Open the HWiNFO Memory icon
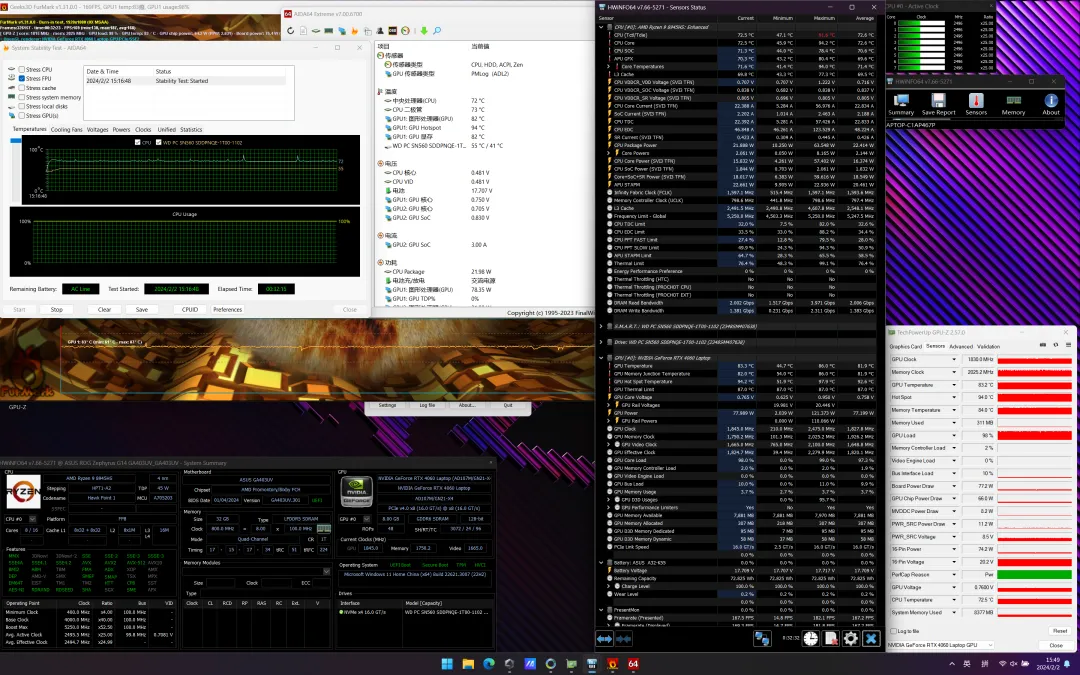Viewport: 1080px width, 675px height. [1013, 101]
